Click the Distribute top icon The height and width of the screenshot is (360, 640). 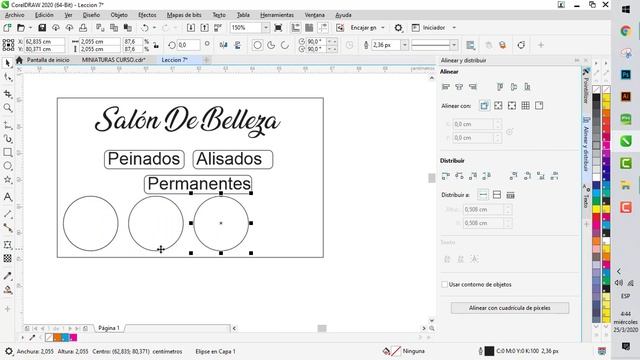513,176
